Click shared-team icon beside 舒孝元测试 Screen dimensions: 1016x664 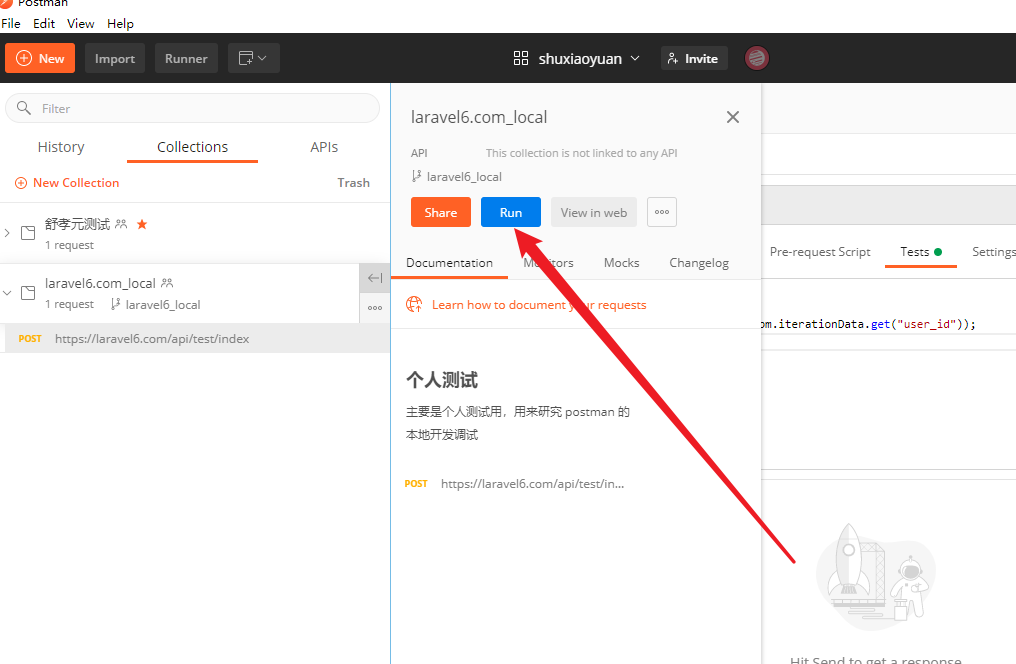(x=121, y=224)
